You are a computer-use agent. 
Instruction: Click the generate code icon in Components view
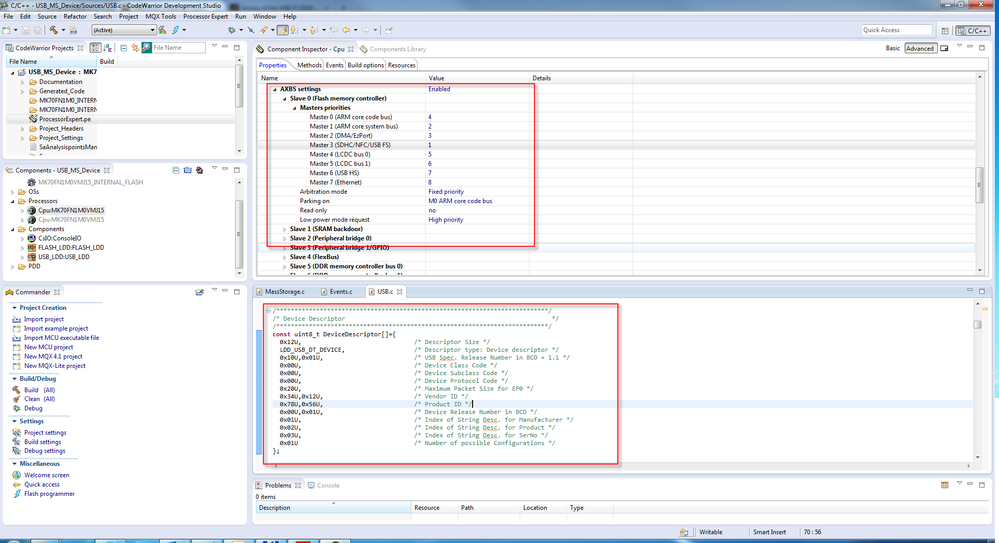[199, 170]
